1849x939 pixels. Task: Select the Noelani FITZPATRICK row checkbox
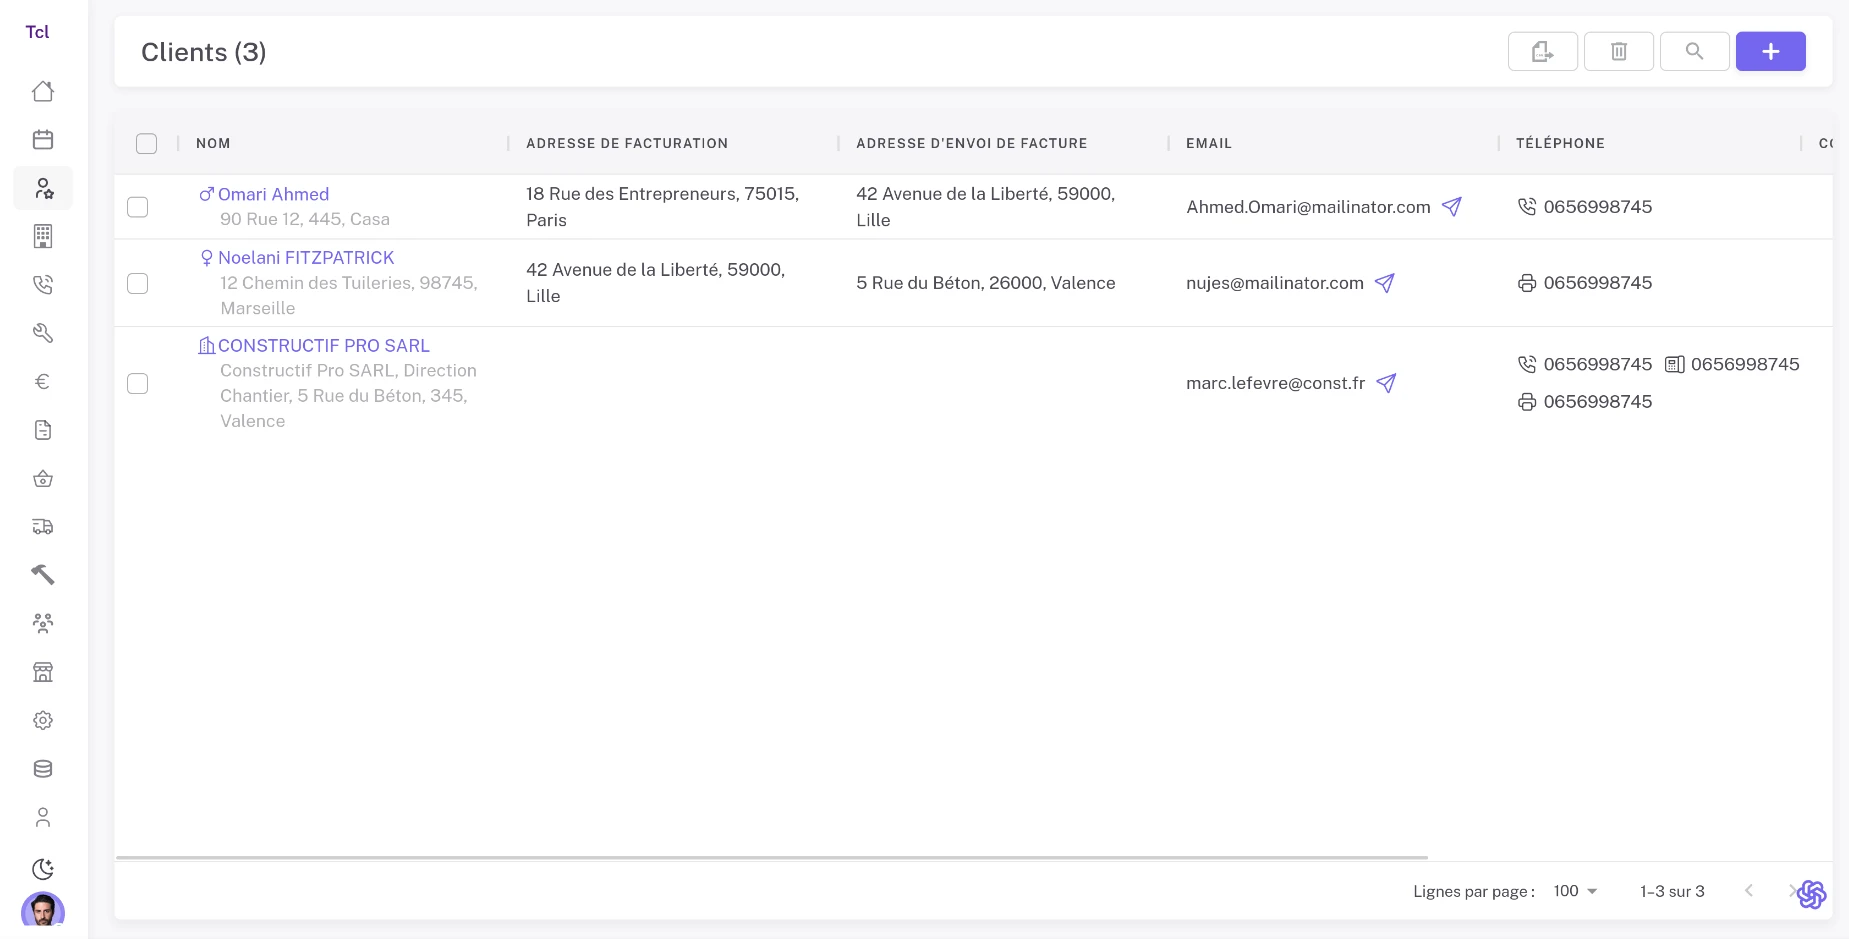pos(138,283)
